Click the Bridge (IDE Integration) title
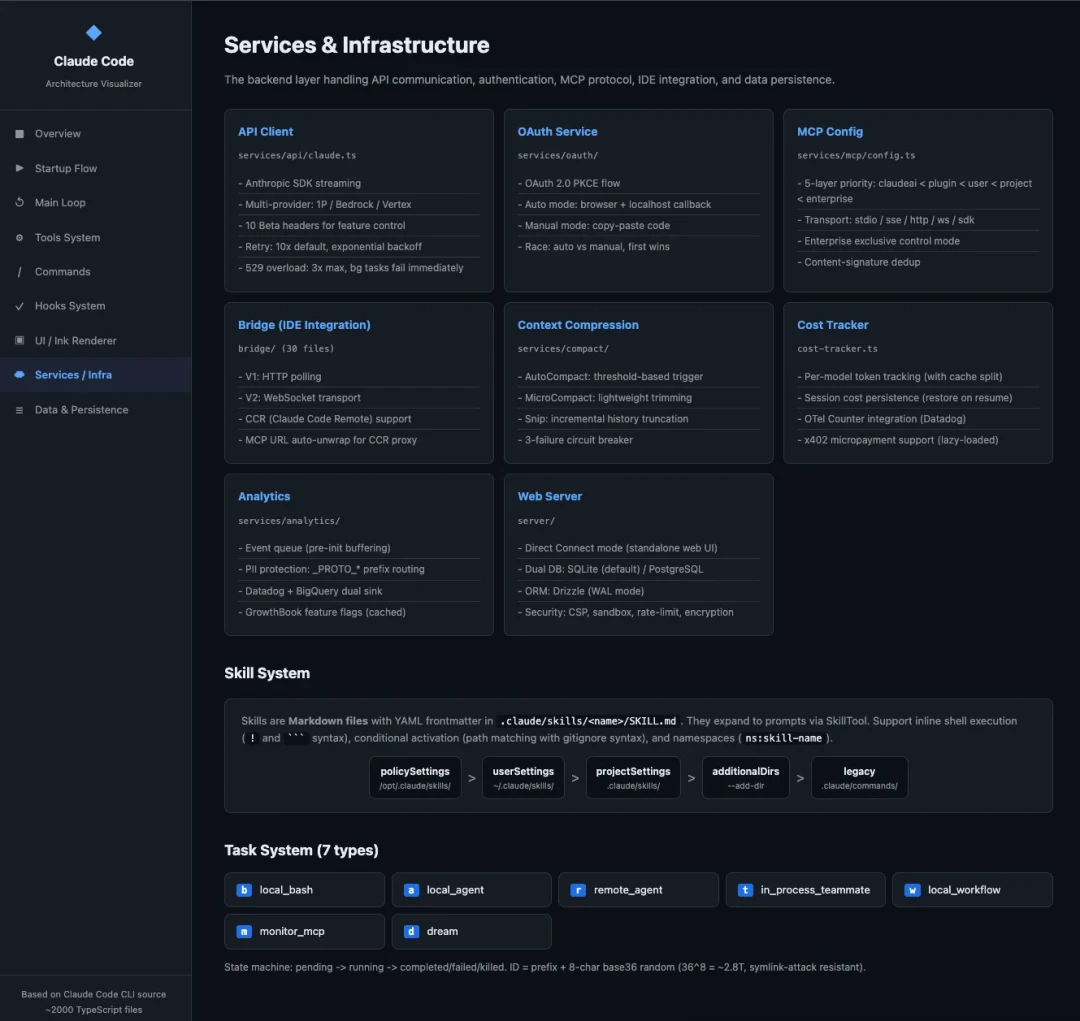Screen dimensions: 1080x1021 point(304,325)
